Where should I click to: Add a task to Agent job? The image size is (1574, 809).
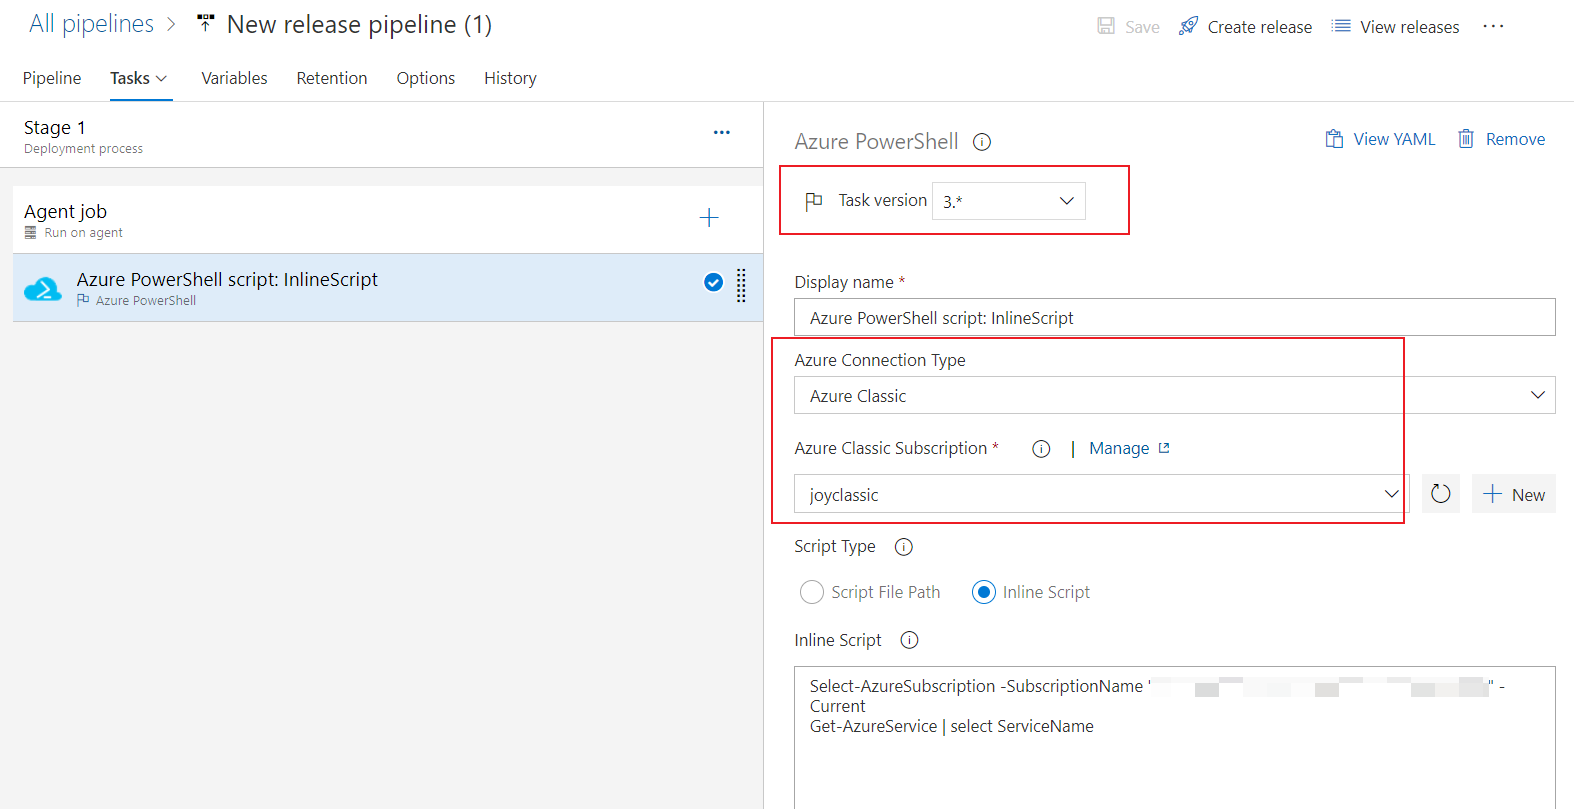pos(709,218)
